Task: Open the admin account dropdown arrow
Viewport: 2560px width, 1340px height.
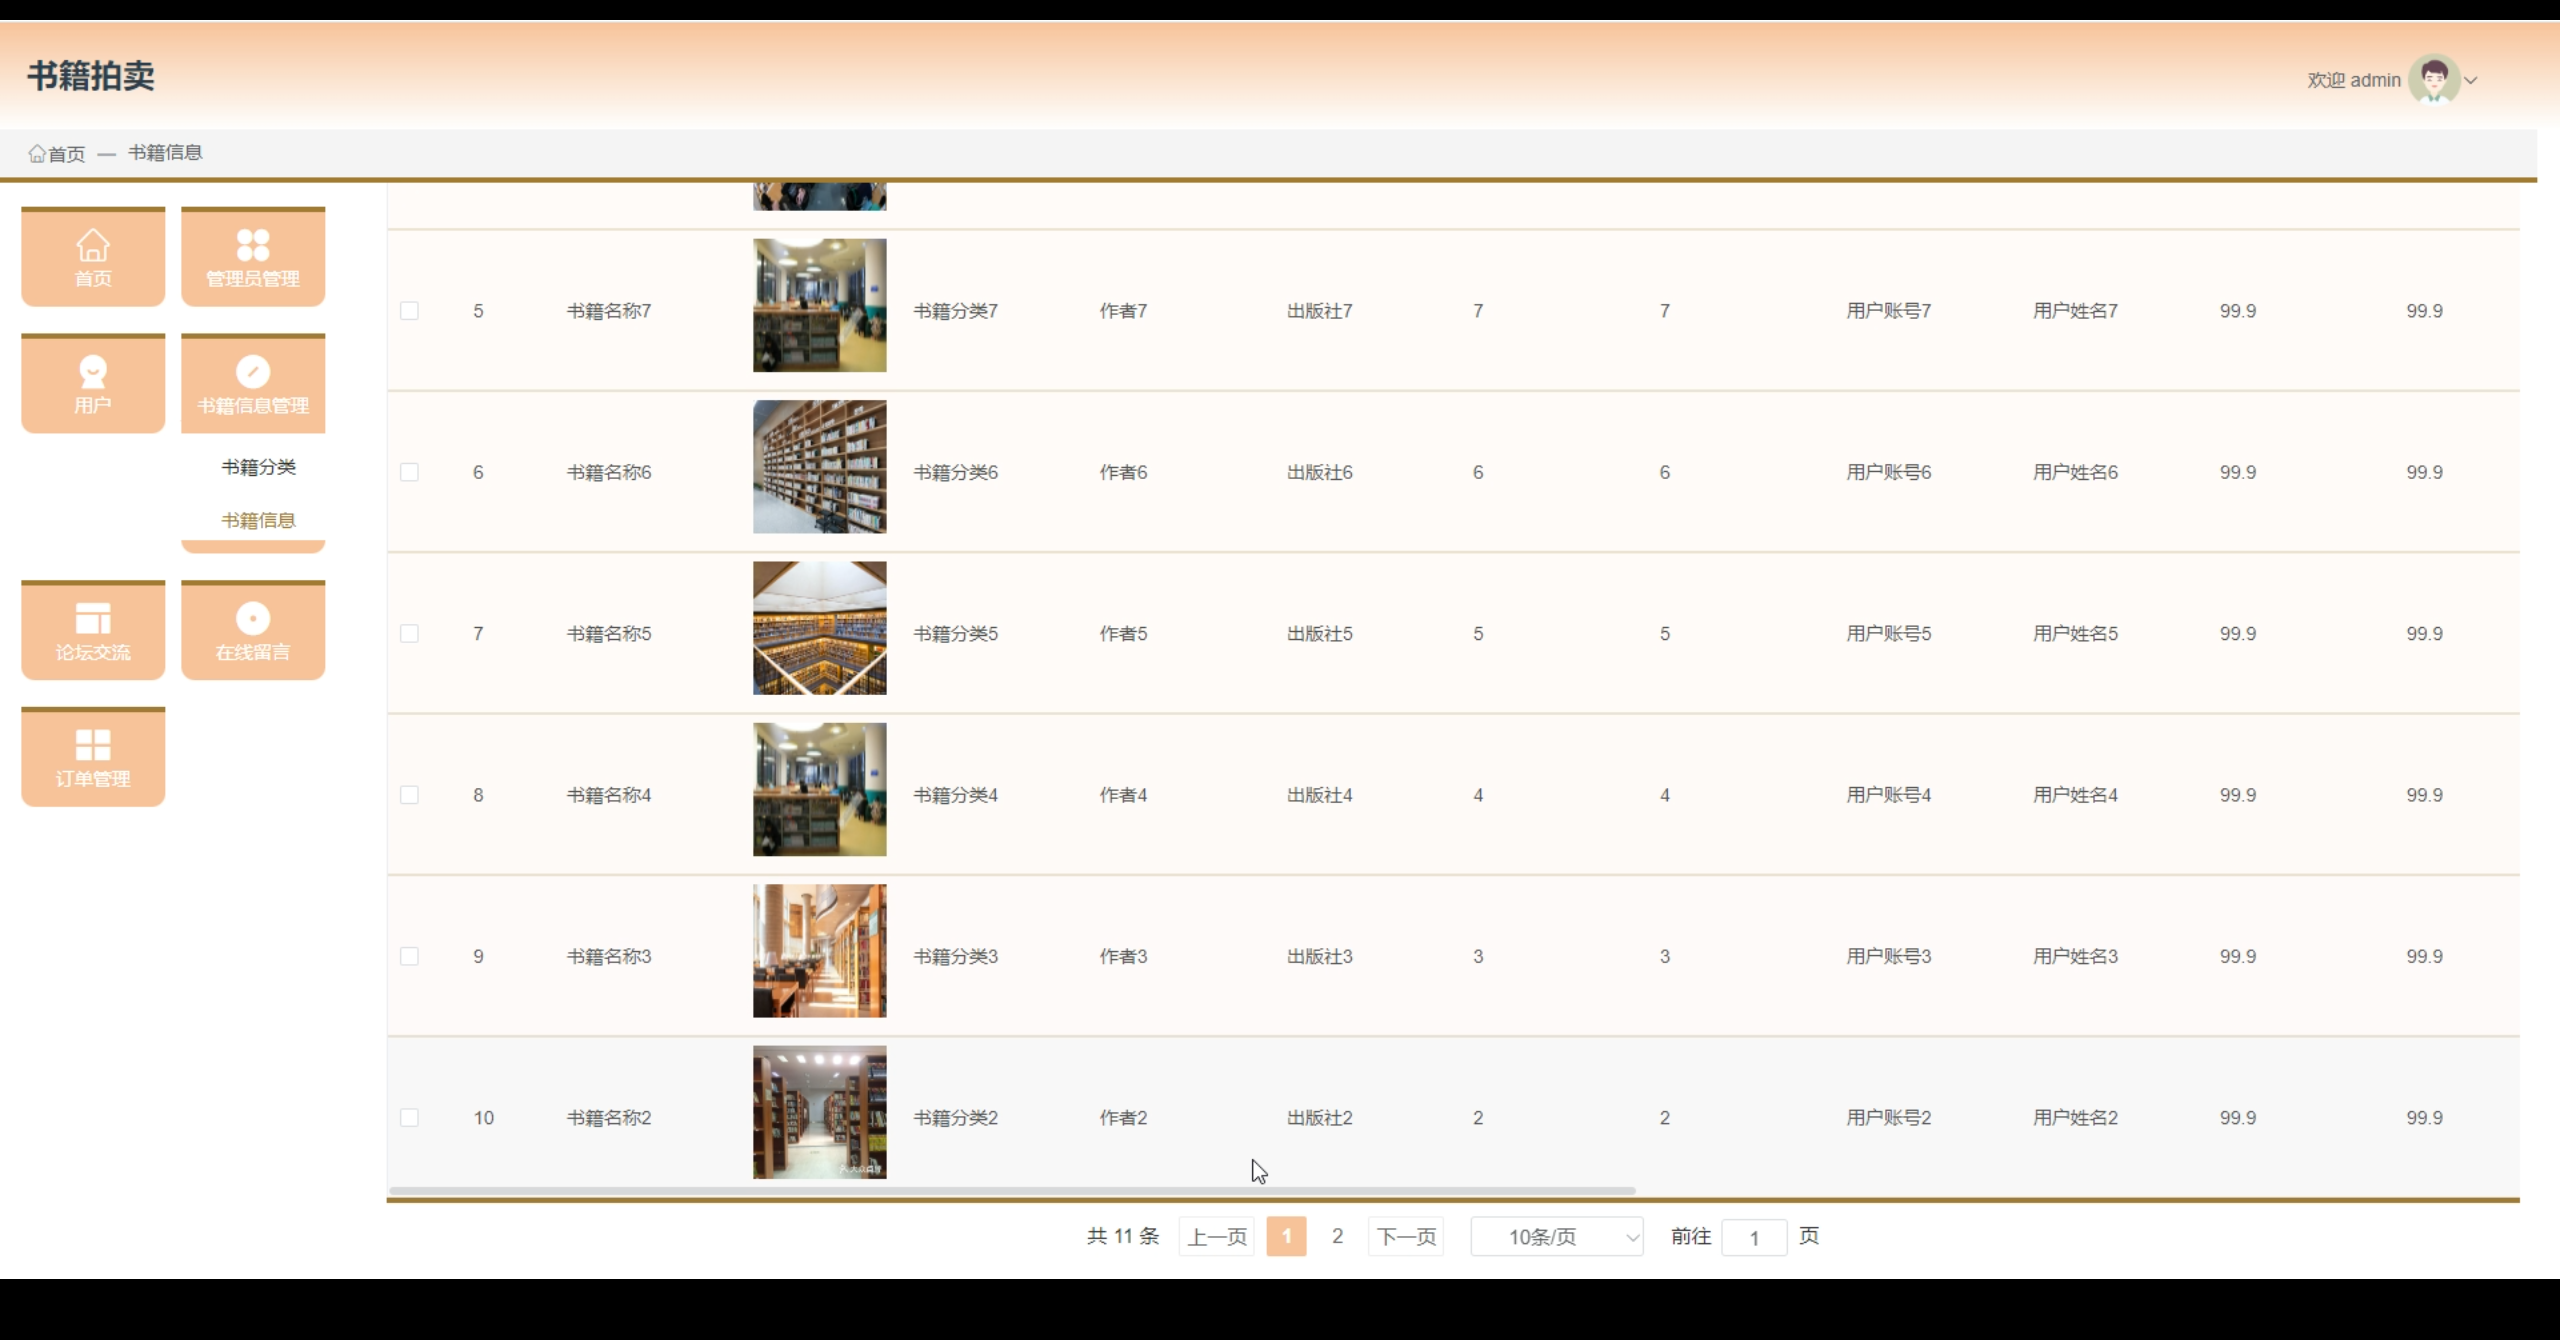Action: 2471,80
